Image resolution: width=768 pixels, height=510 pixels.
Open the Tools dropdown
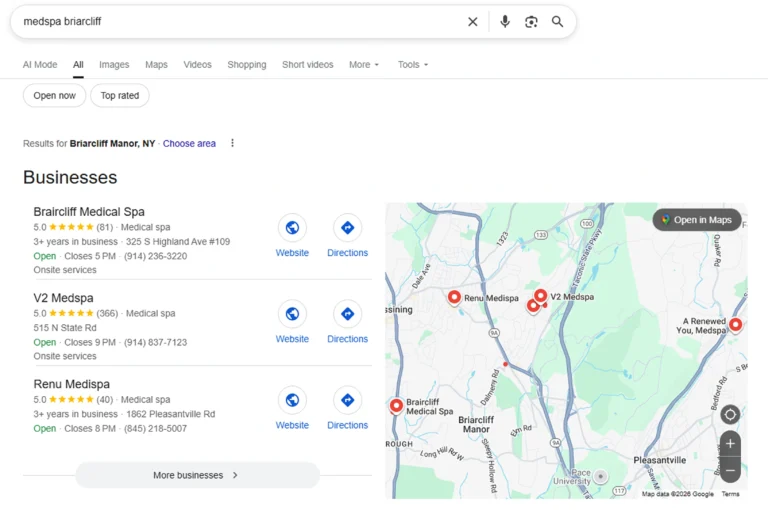pyautogui.click(x=413, y=65)
